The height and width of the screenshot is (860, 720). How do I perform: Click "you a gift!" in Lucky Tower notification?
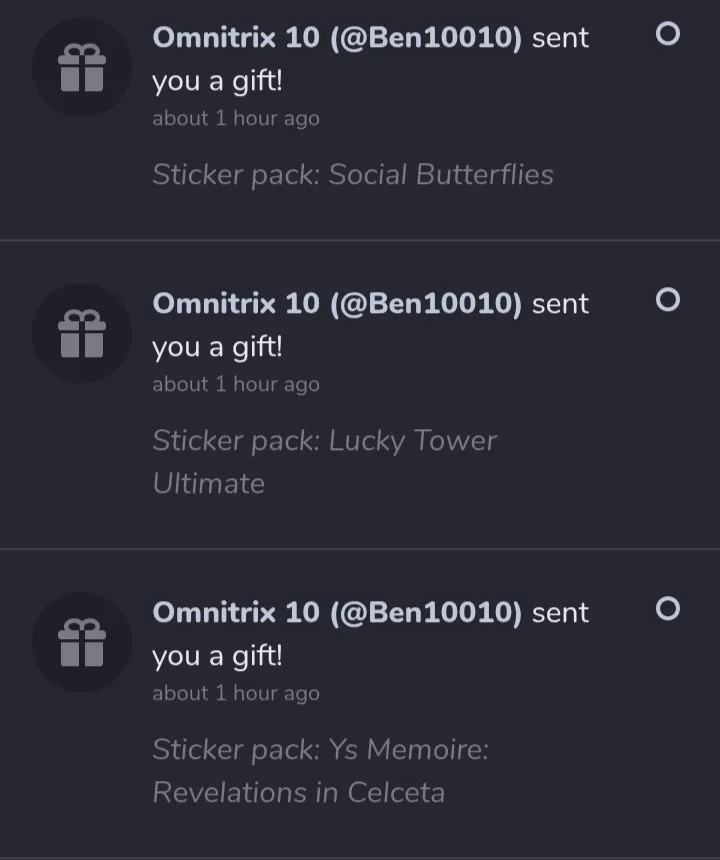tap(217, 347)
